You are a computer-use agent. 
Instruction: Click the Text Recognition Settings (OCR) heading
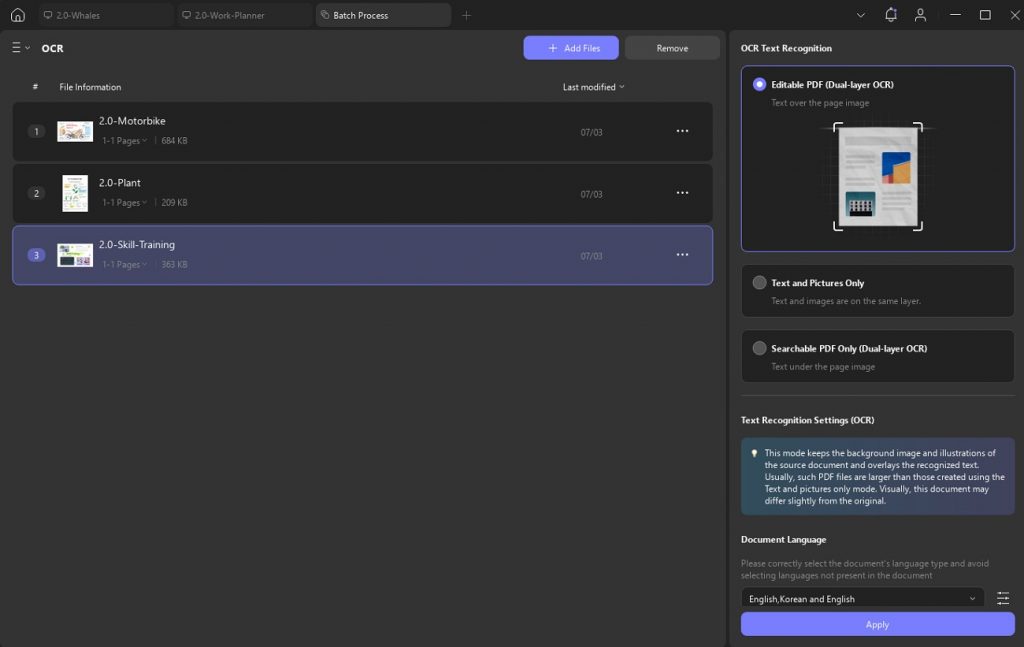[807, 420]
